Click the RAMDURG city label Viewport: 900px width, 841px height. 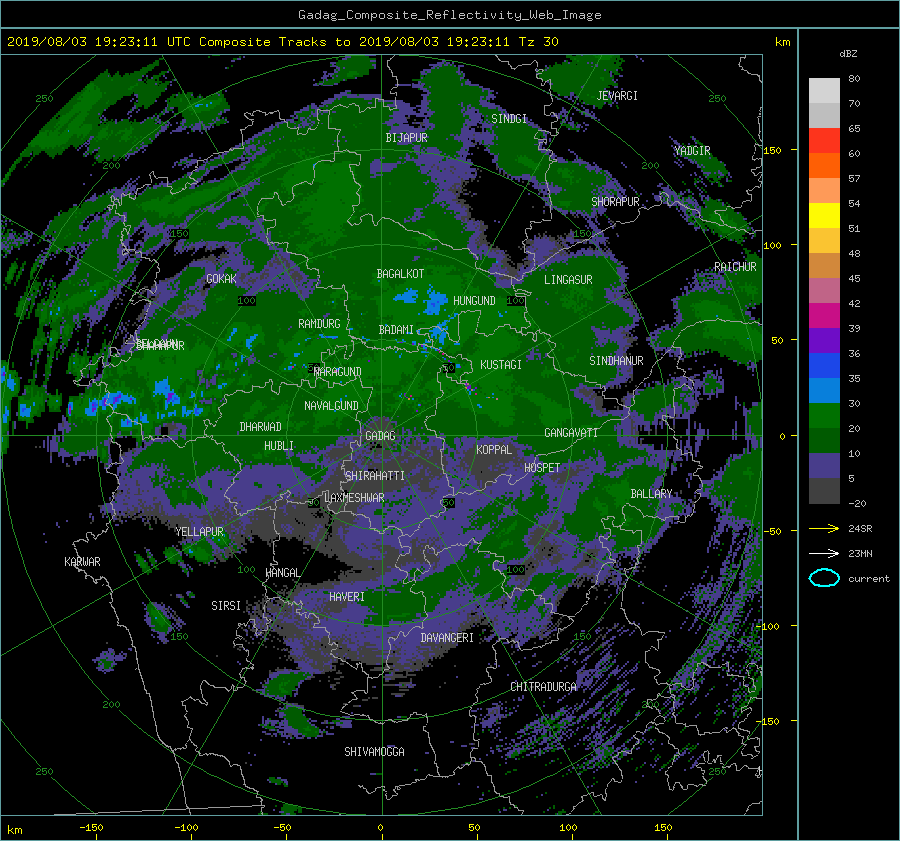(x=319, y=324)
